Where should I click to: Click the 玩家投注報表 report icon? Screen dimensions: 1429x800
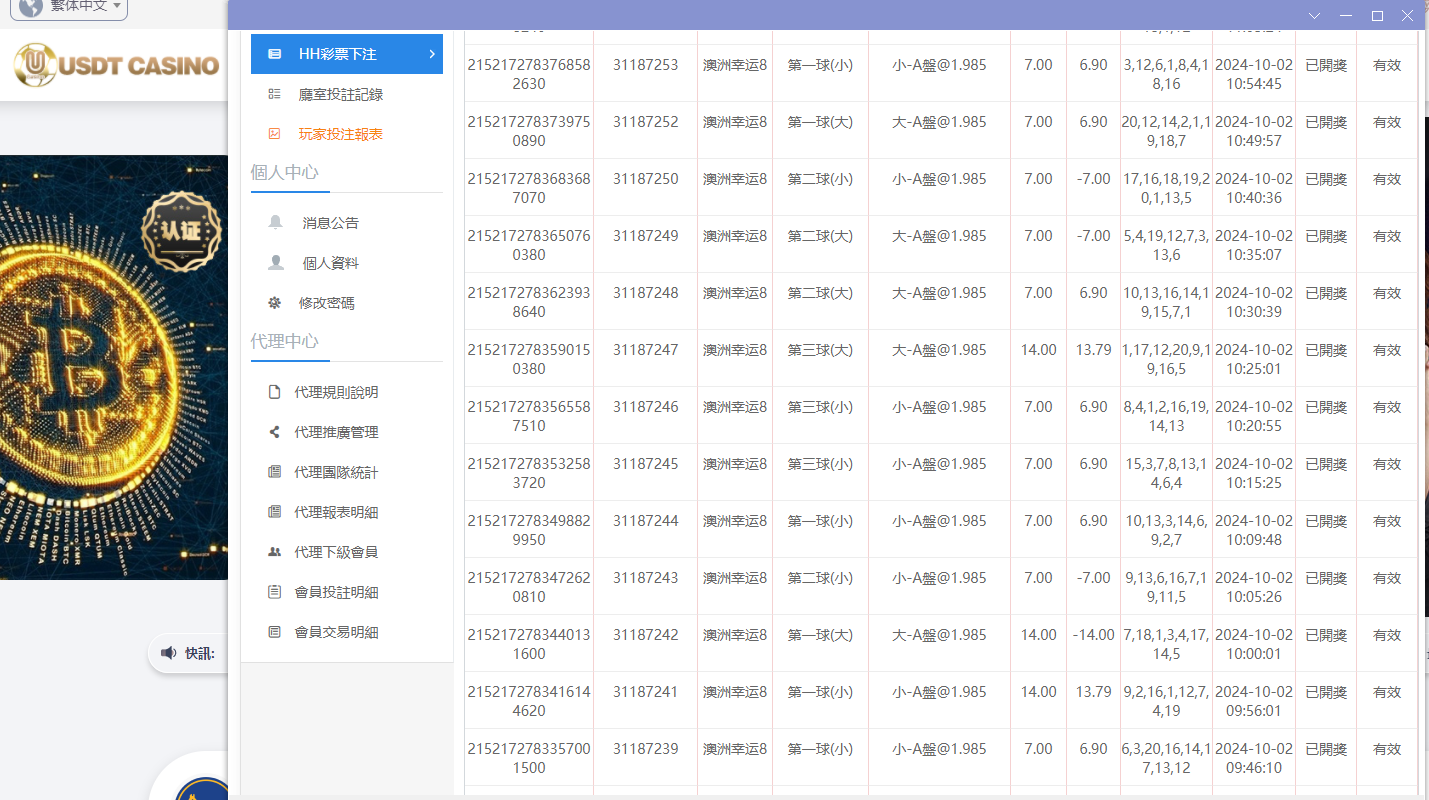tap(275, 133)
